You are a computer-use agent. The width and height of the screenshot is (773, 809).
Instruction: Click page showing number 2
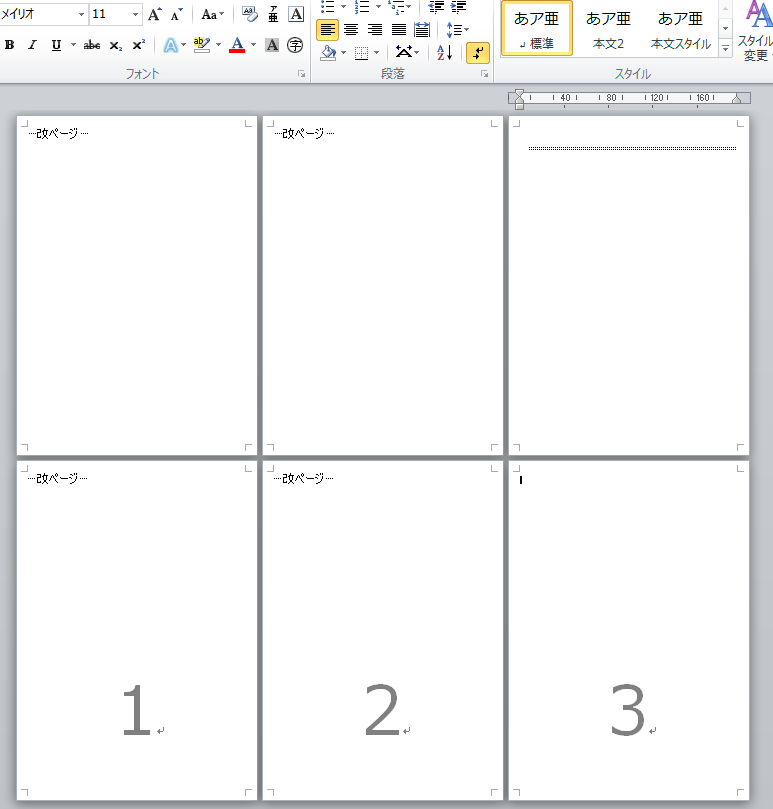(383, 630)
